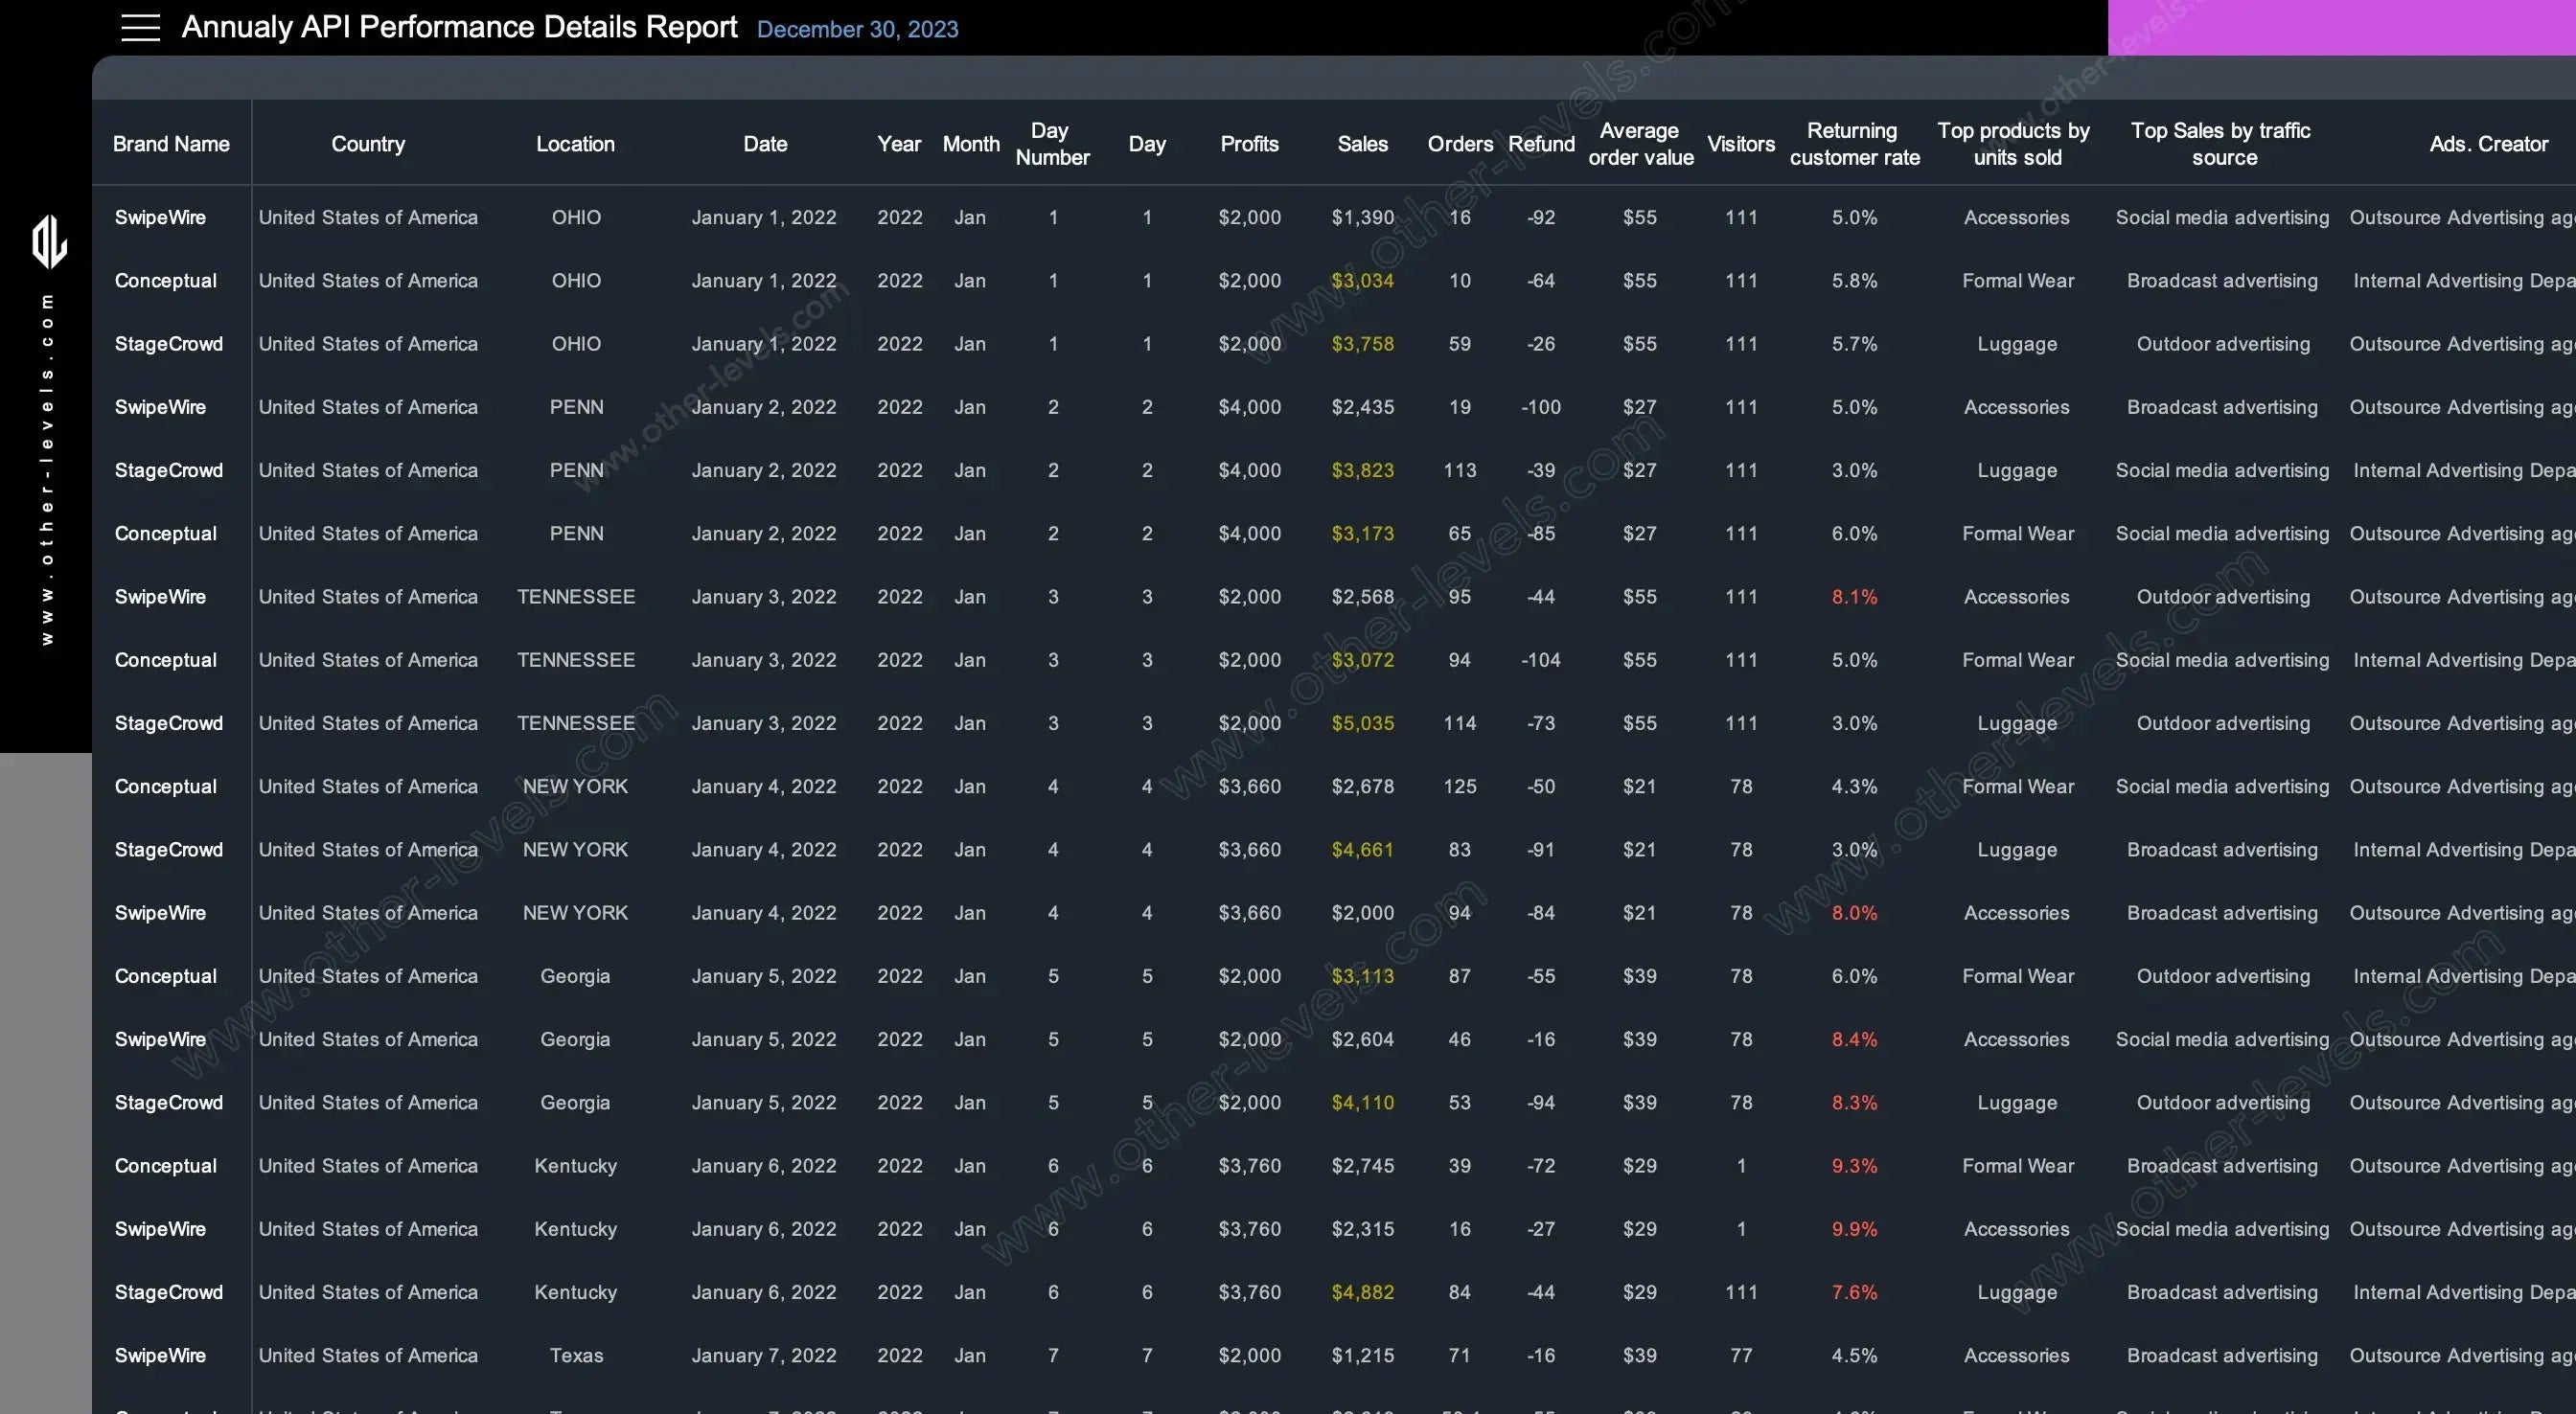Click the Location column header
This screenshot has width=2576, height=1414.
[575, 144]
